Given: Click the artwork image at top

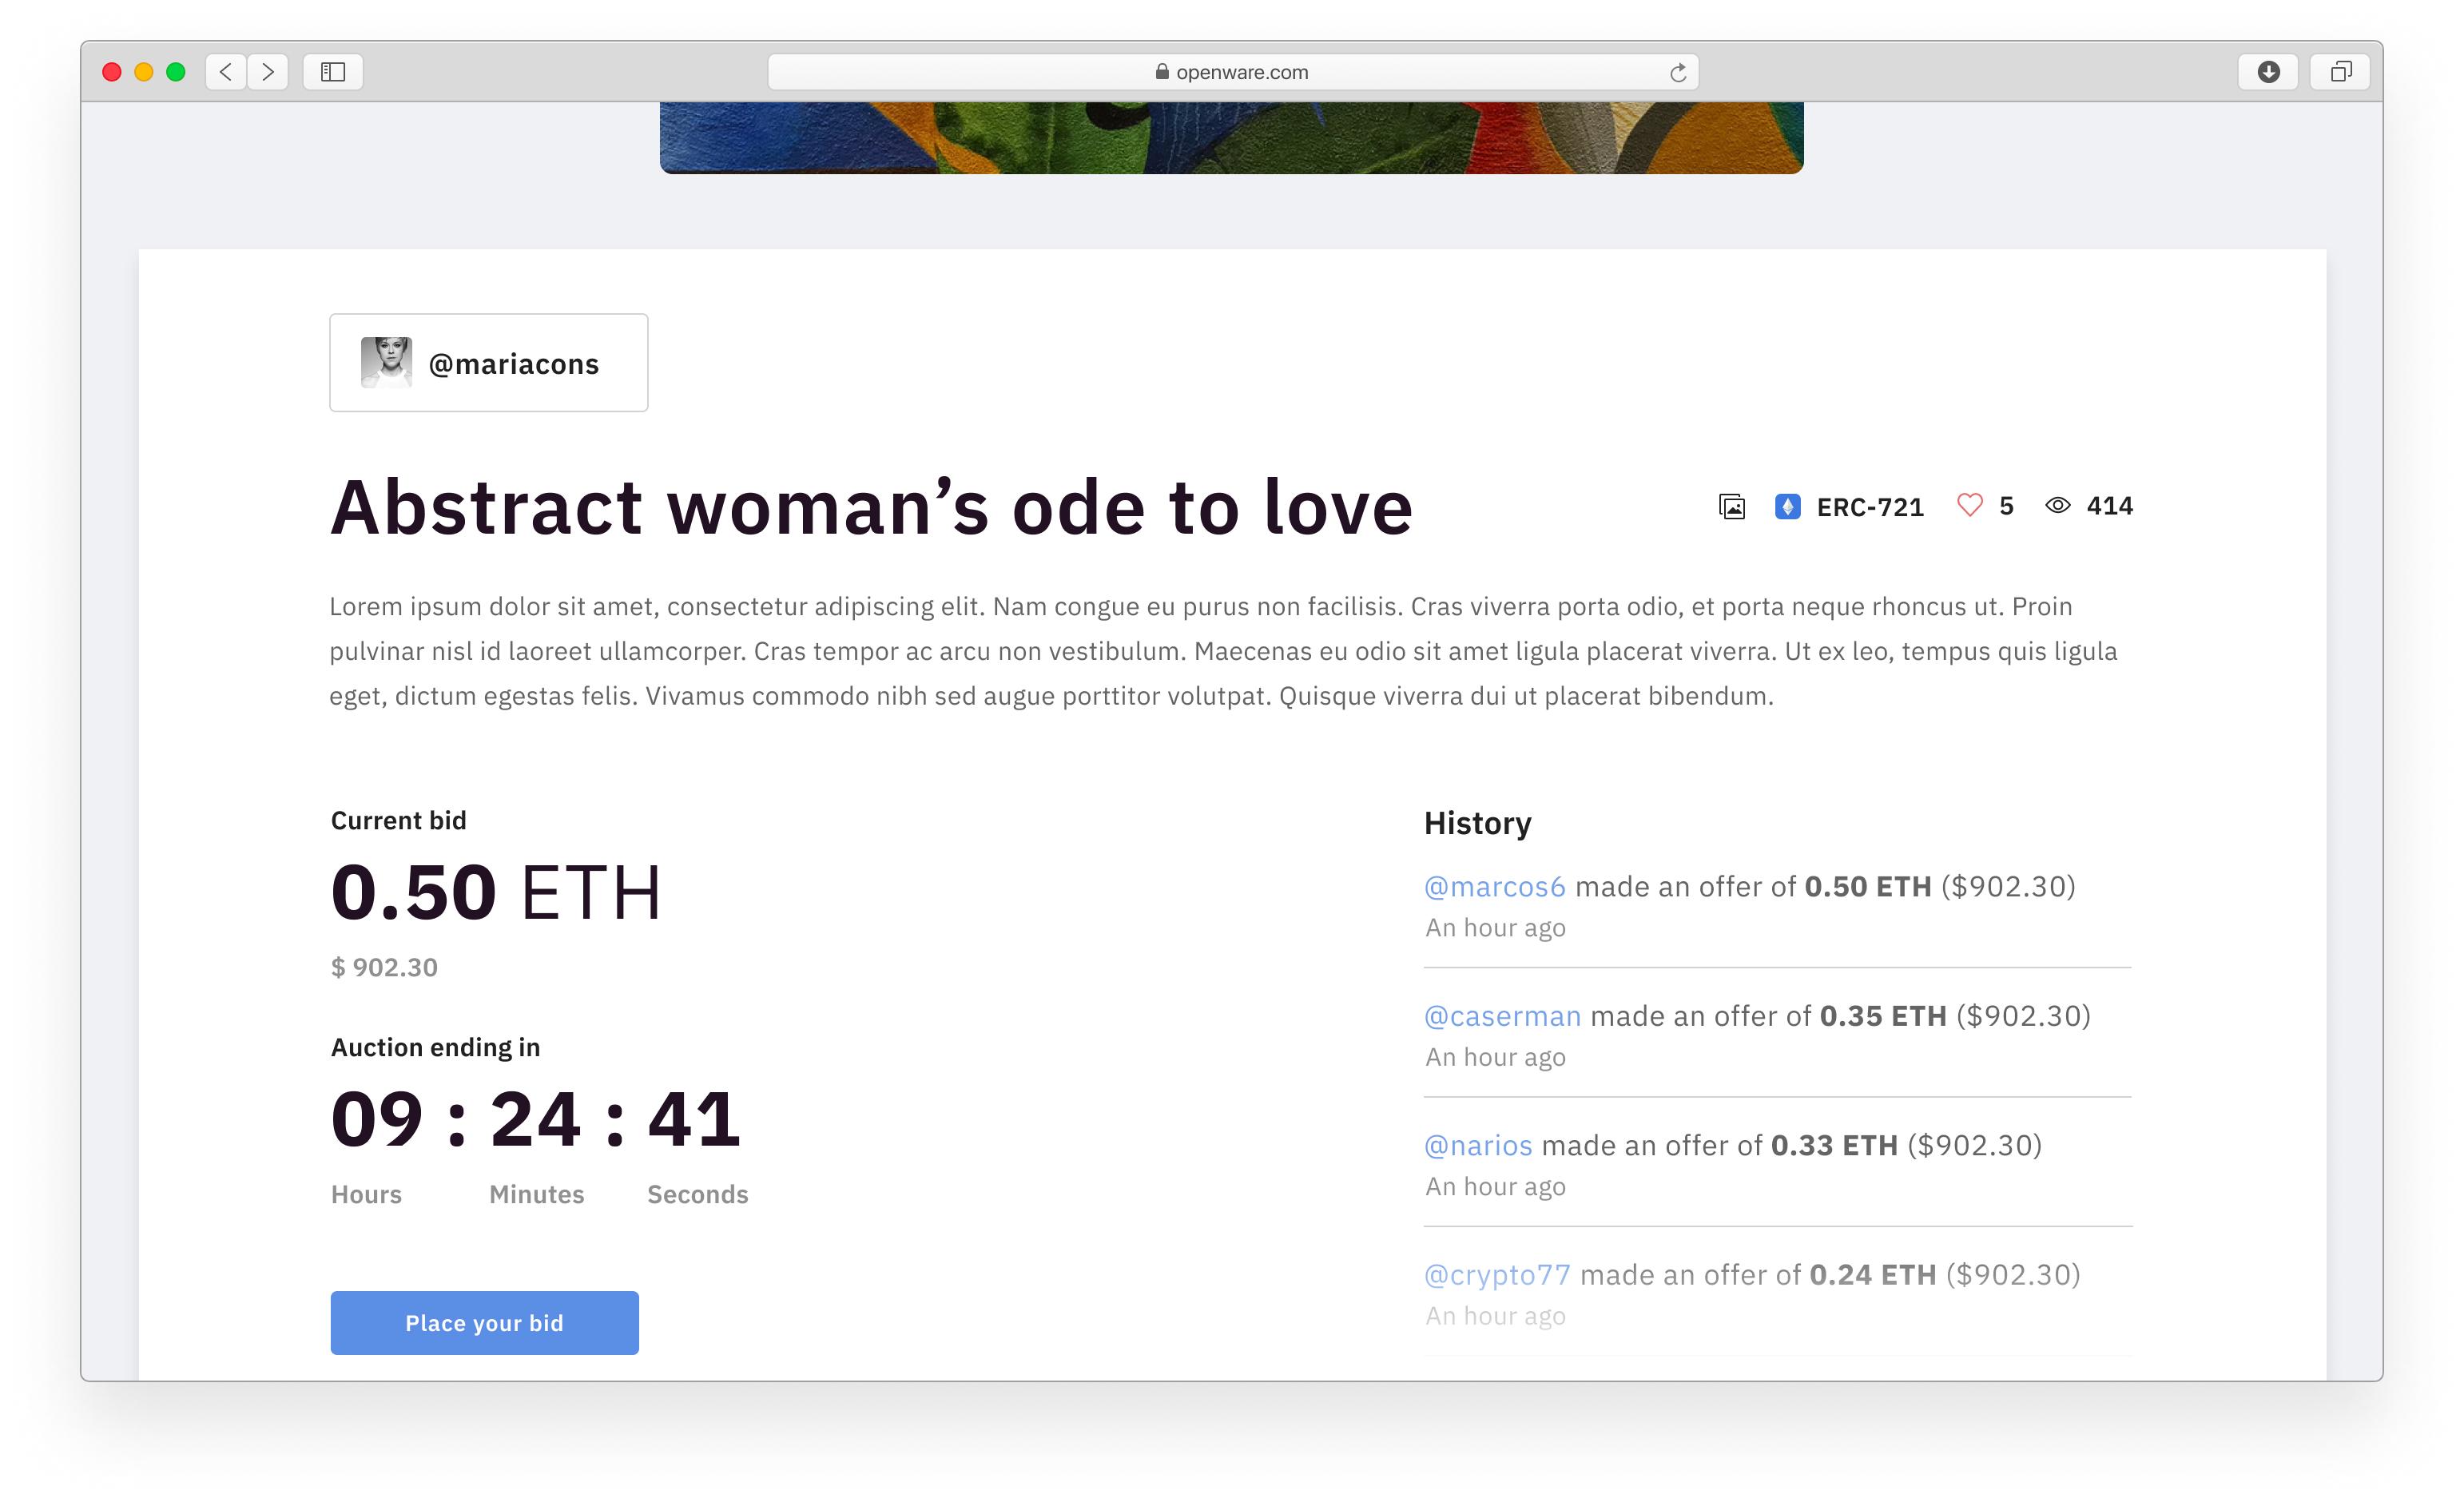Looking at the screenshot, I should [1231, 137].
